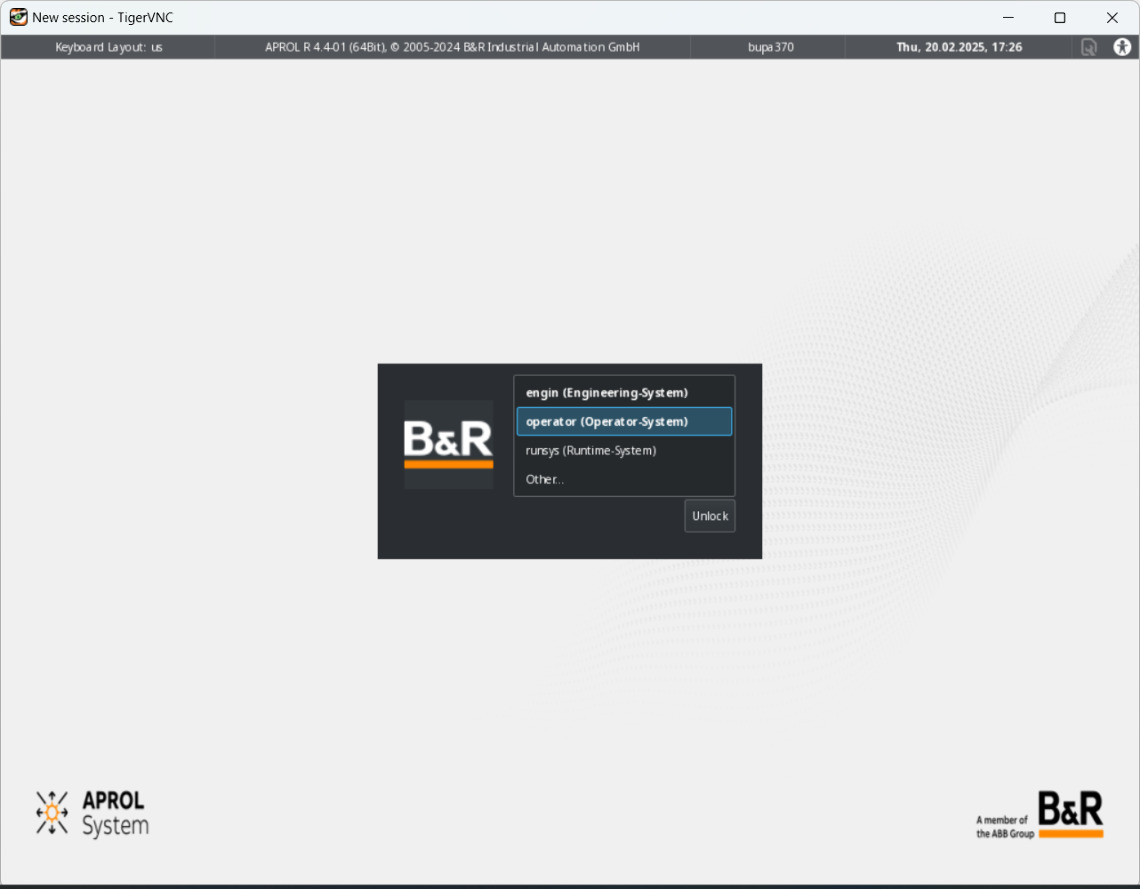Click the B&R logo in login dialog
This screenshot has height=889, width=1140.
pyautogui.click(x=448, y=444)
